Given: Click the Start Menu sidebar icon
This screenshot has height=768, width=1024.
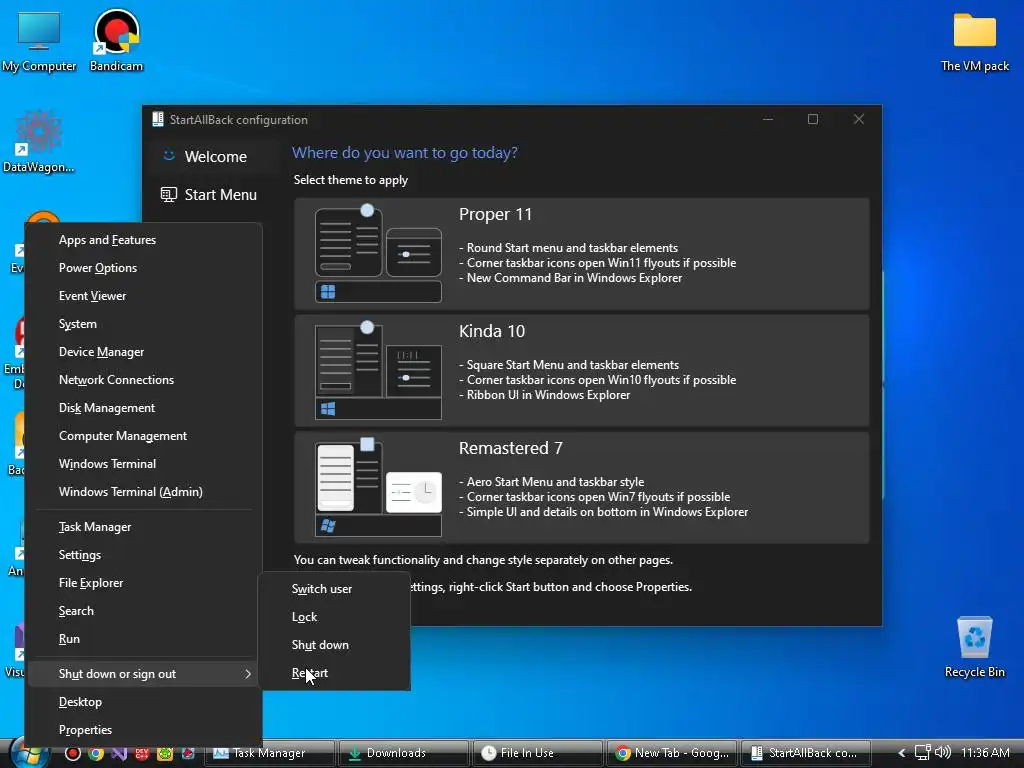Looking at the screenshot, I should point(168,195).
